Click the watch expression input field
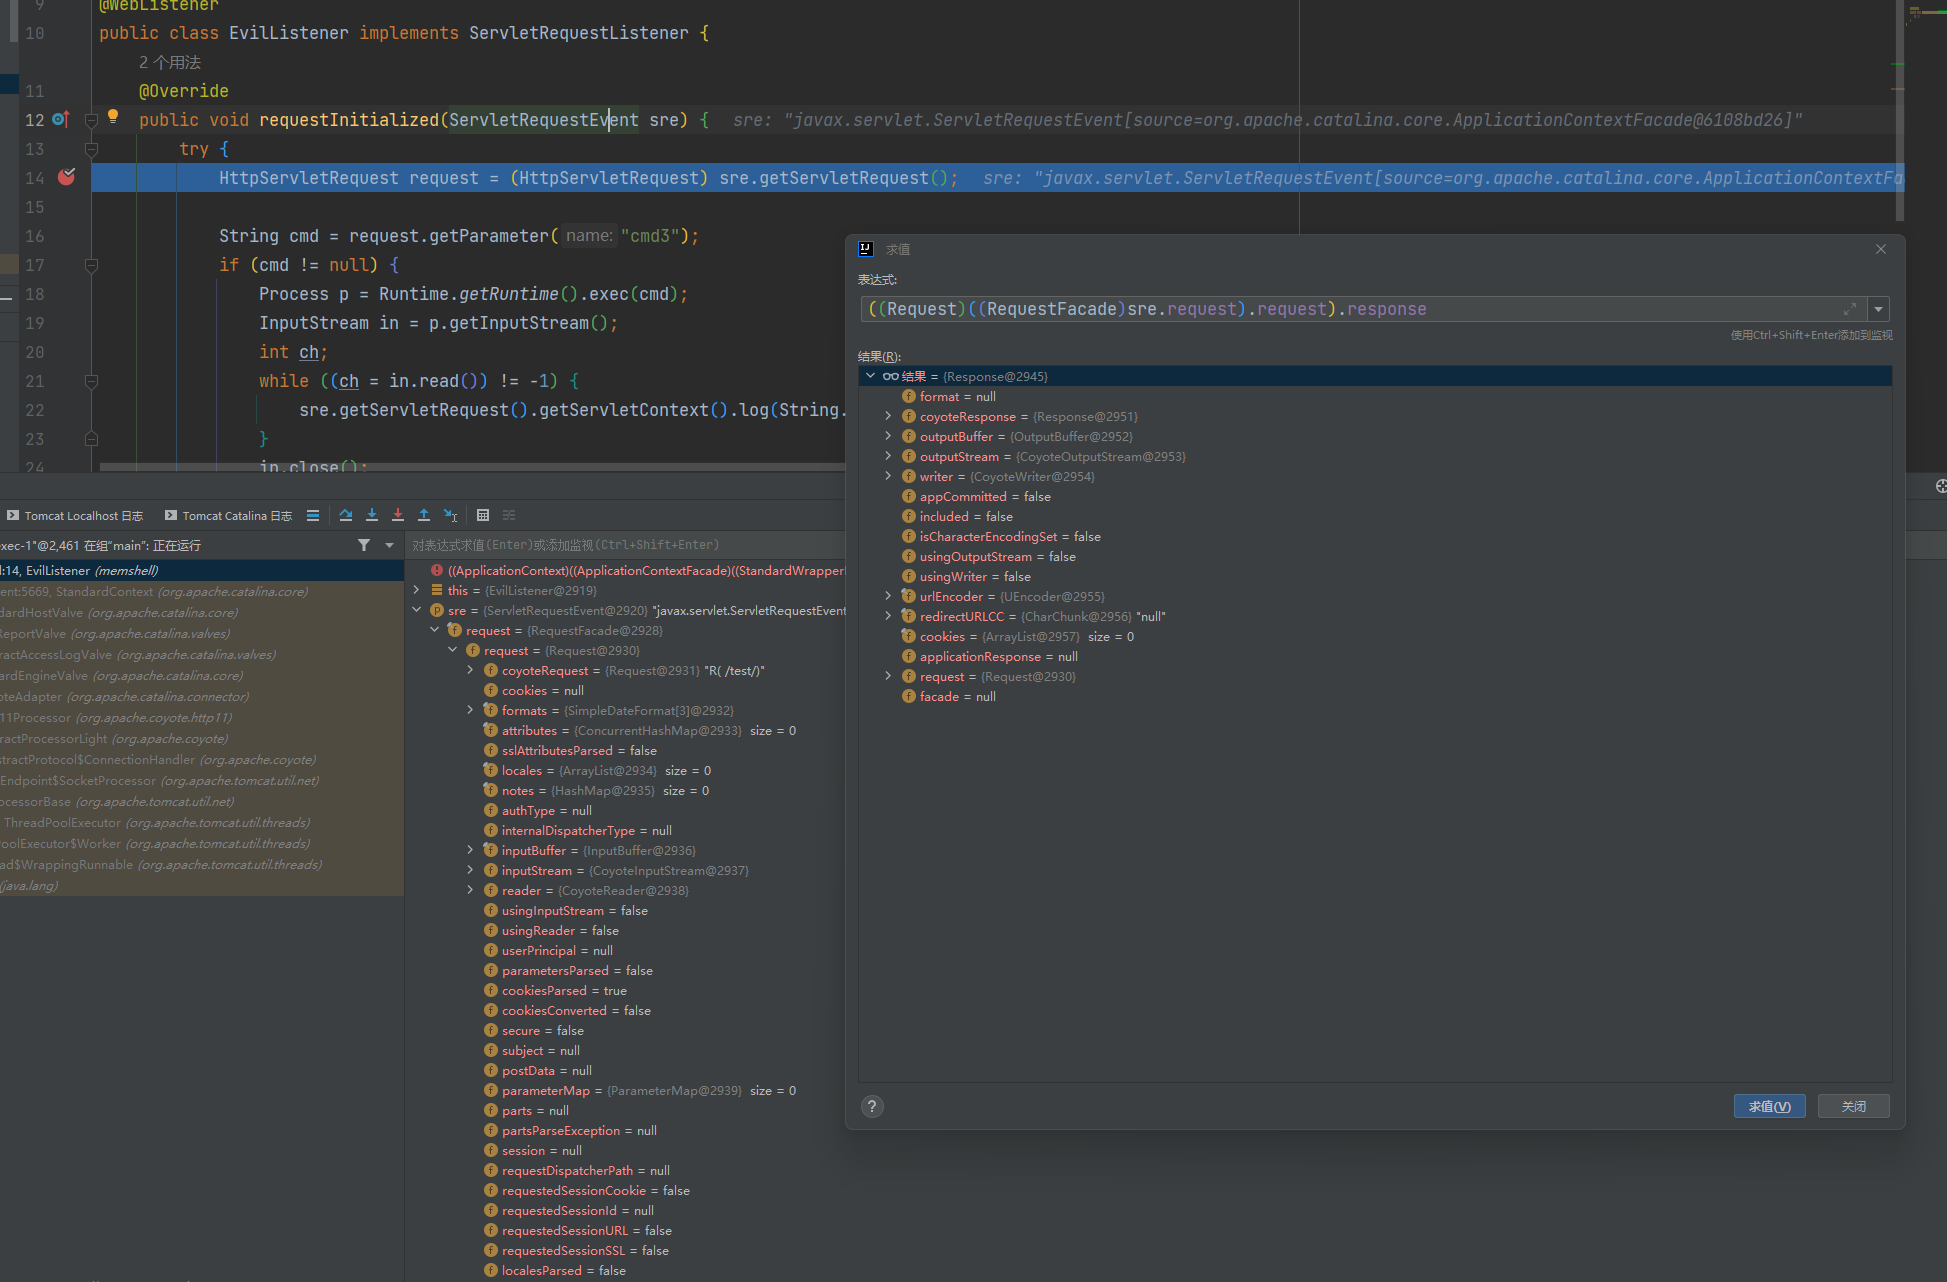 (626, 545)
